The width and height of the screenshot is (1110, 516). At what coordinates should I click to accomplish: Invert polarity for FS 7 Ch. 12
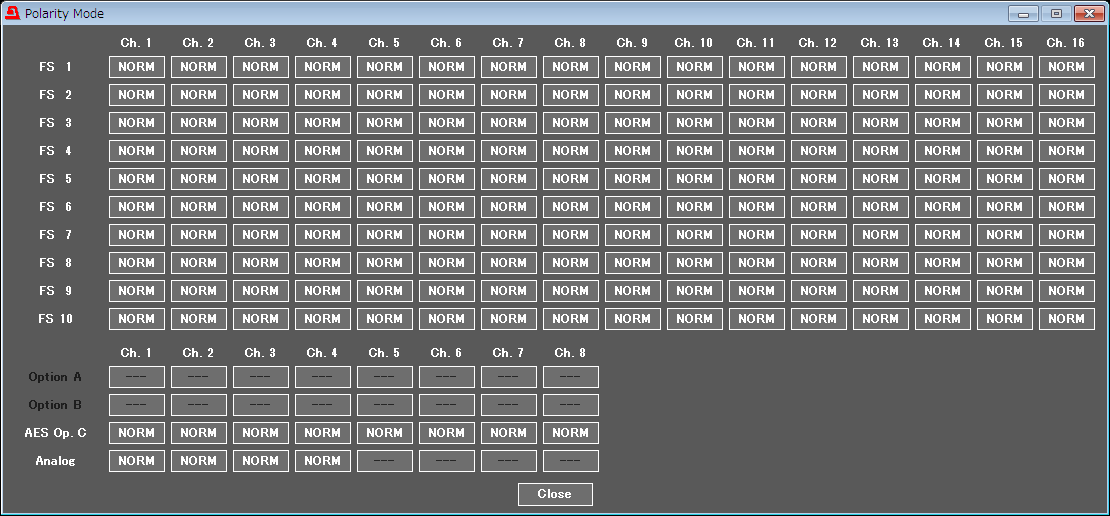819,235
